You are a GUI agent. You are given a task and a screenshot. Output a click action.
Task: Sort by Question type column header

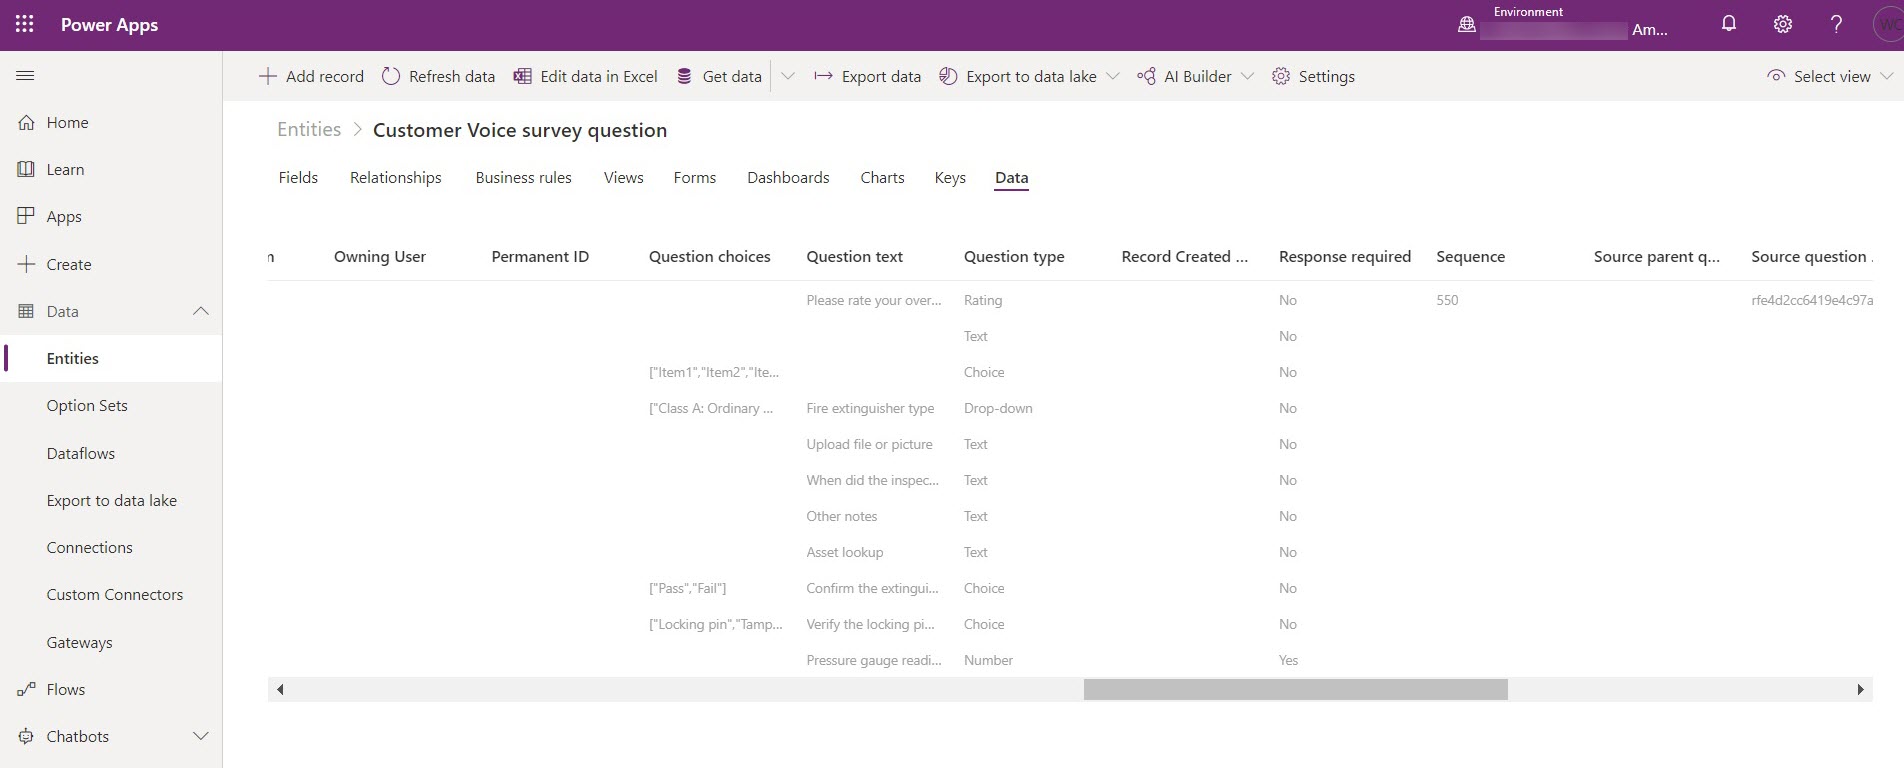(1014, 256)
